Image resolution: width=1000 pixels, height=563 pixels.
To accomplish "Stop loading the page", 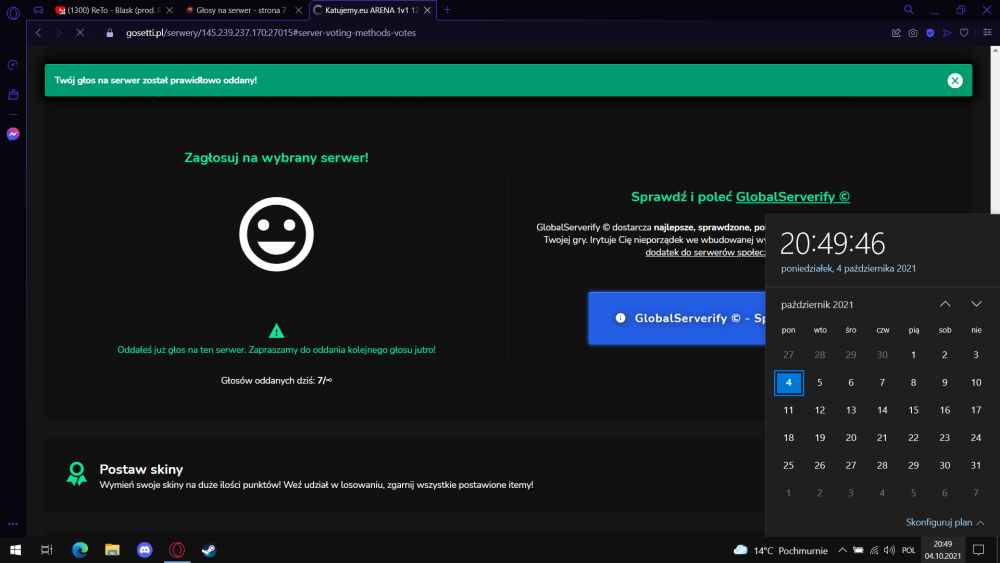I will (80, 33).
